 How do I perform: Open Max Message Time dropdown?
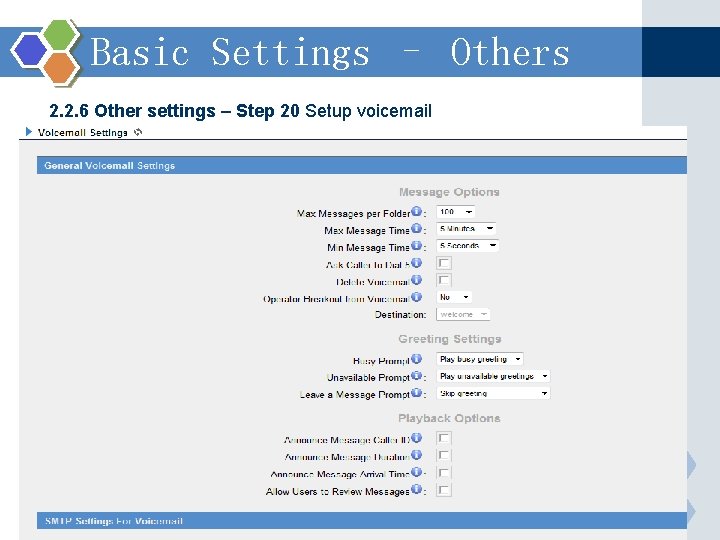click(466, 229)
